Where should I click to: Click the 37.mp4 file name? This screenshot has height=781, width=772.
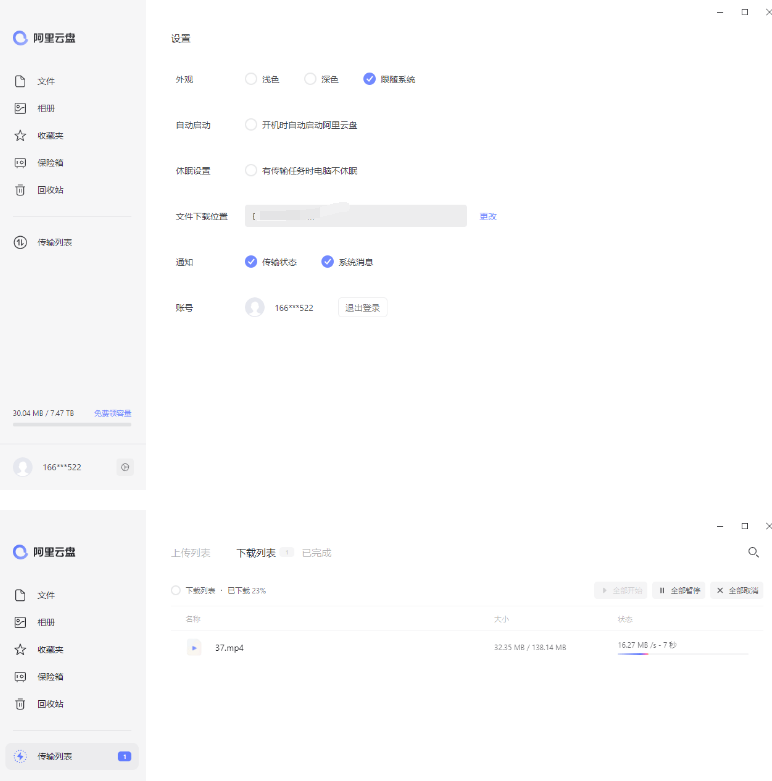(x=230, y=648)
